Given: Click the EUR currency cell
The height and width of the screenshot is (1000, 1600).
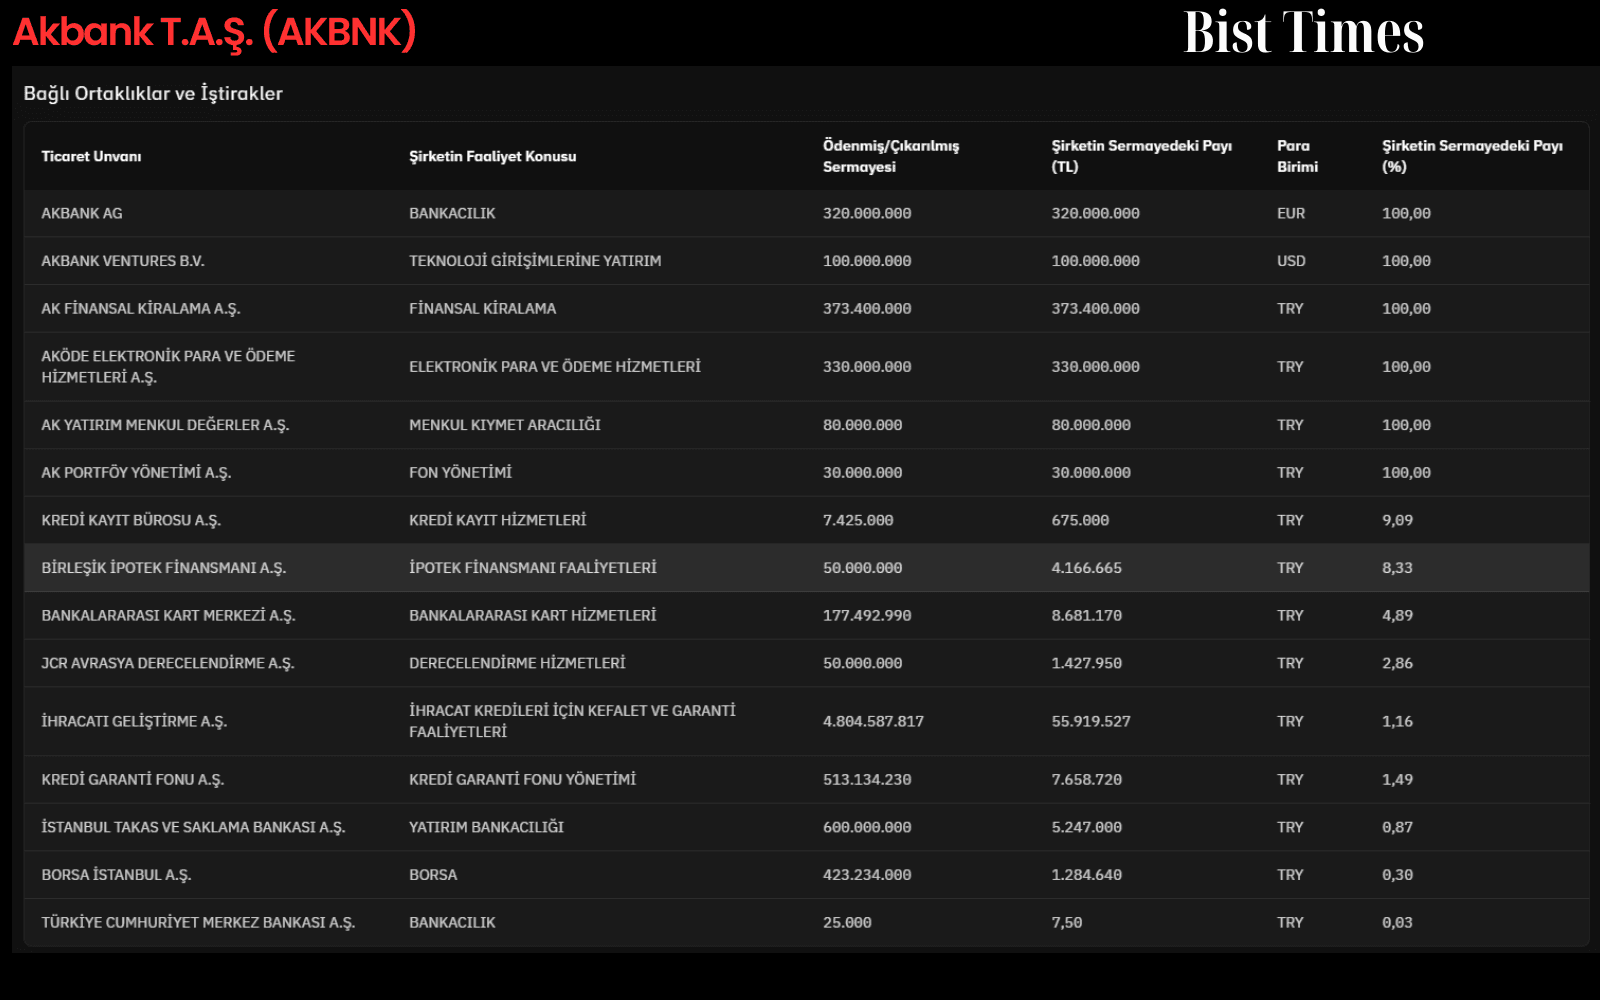Looking at the screenshot, I should point(1291,213).
